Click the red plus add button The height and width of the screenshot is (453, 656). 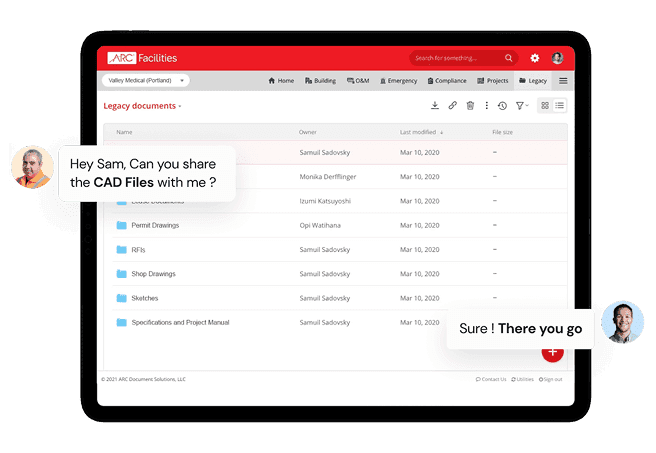552,352
